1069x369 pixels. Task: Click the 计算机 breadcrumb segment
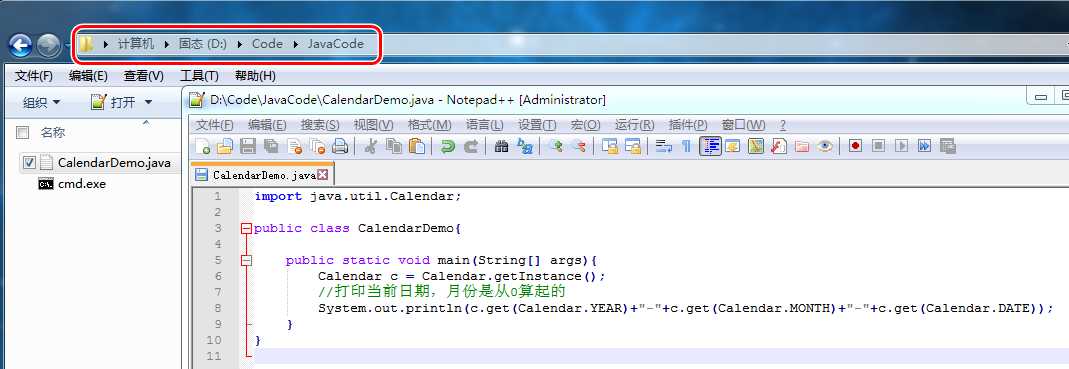pos(136,44)
